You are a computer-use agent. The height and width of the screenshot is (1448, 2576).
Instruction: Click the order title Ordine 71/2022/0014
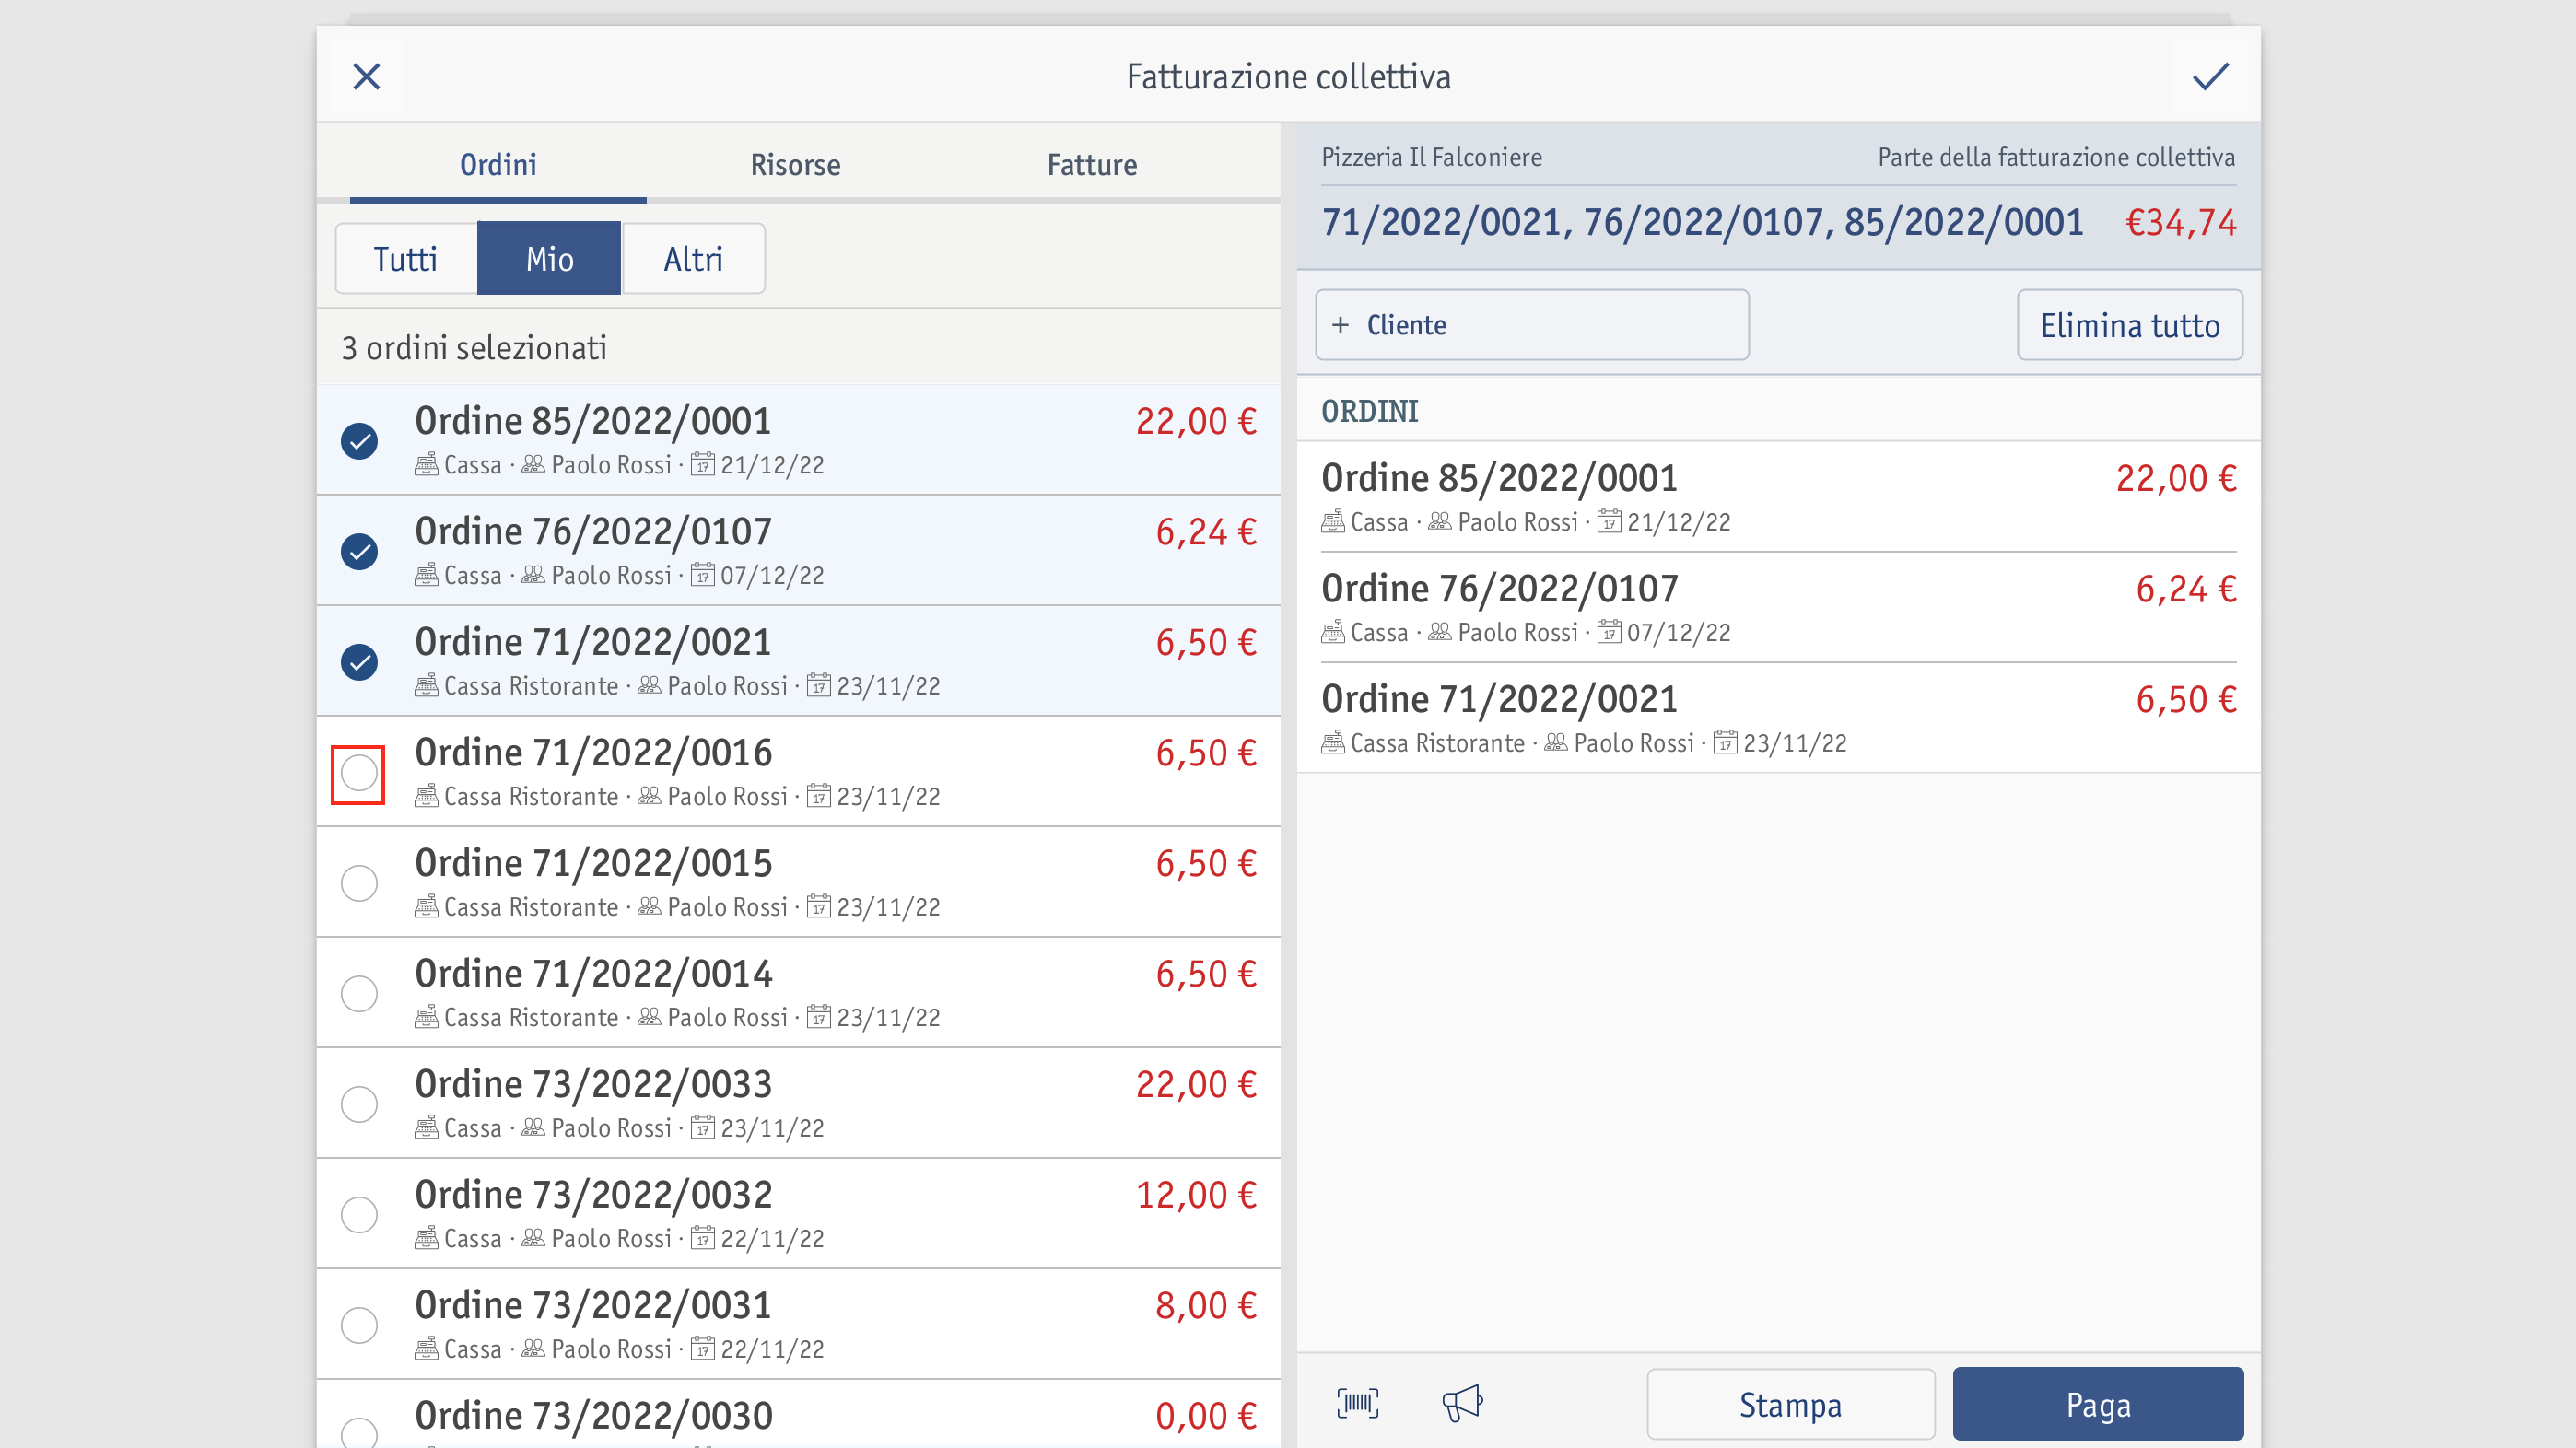[594, 974]
